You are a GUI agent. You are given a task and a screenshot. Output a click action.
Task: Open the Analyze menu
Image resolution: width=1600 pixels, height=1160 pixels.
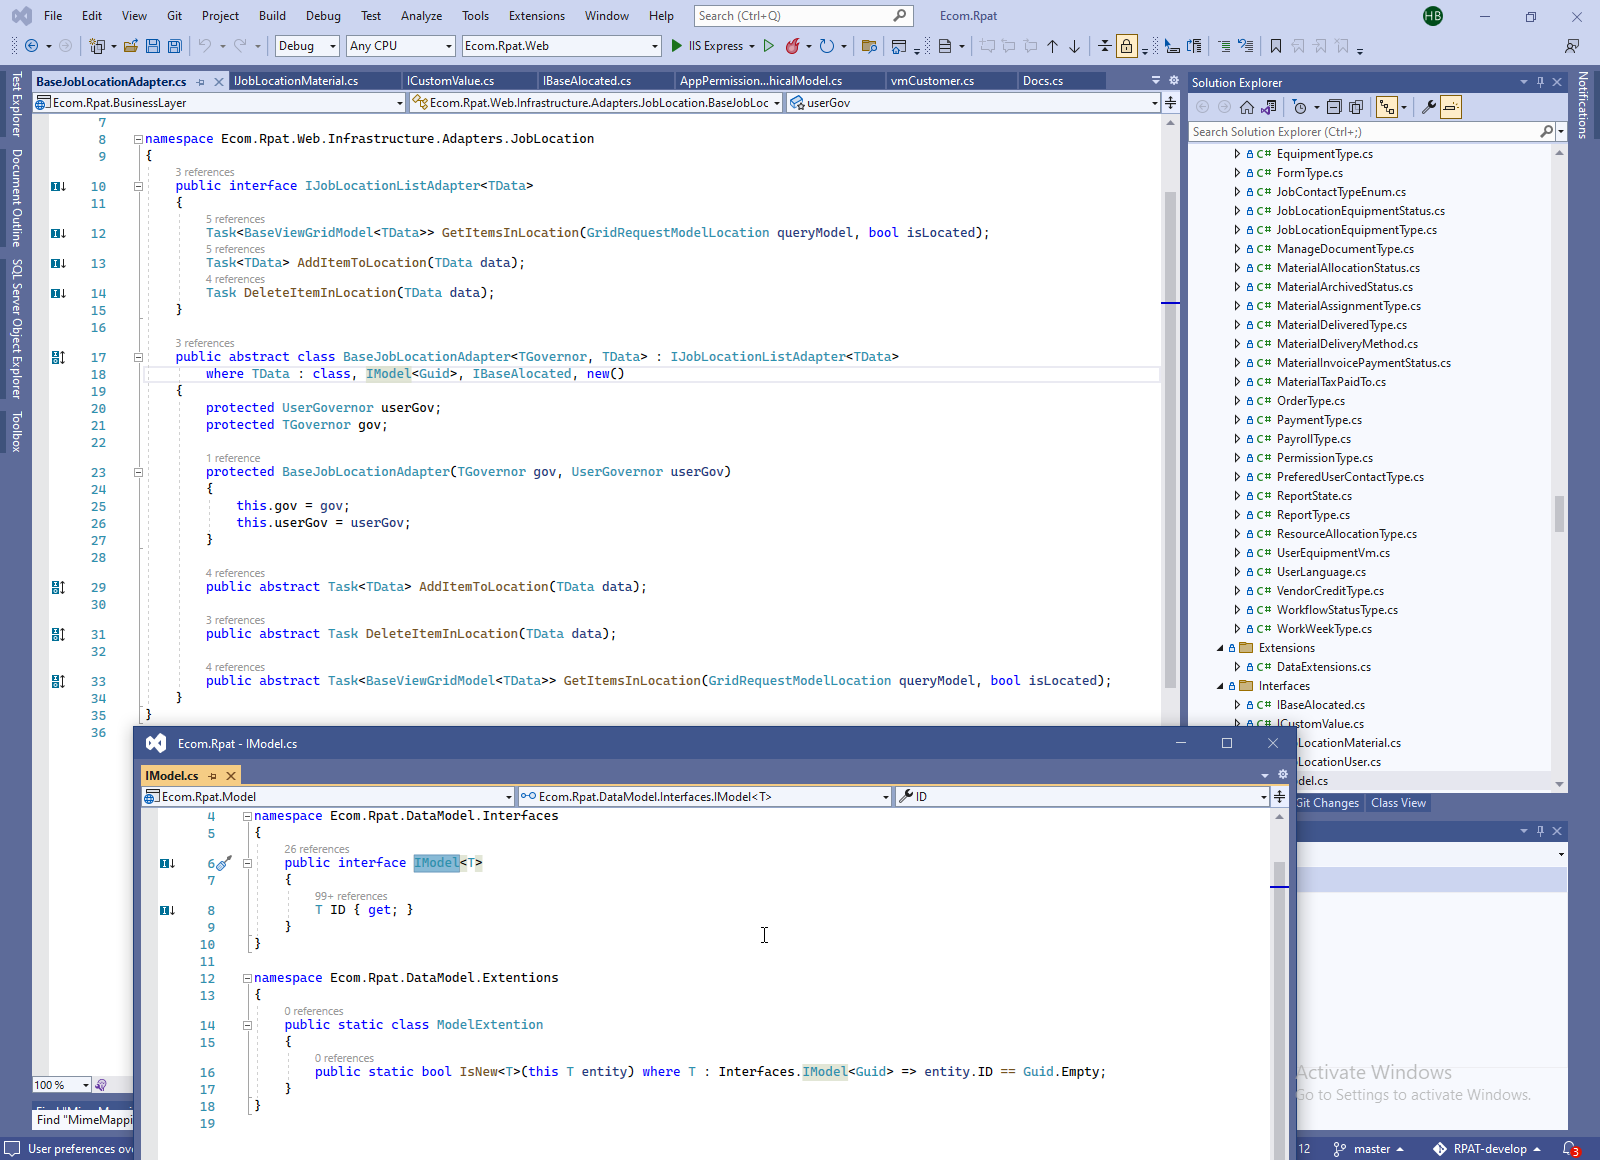(421, 16)
